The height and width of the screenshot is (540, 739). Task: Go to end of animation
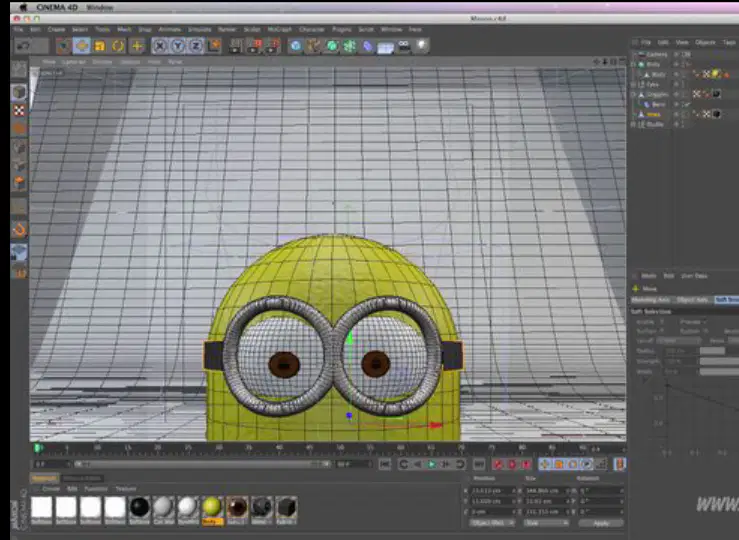479,465
